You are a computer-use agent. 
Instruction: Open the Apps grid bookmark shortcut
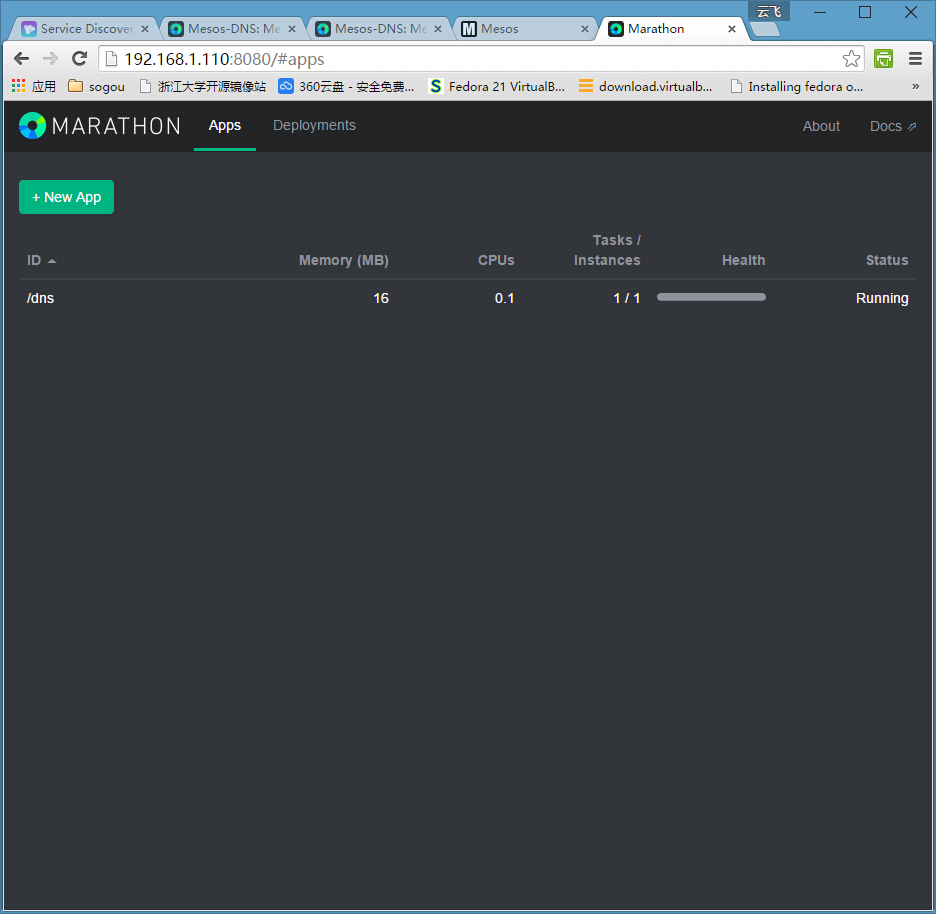(x=34, y=87)
